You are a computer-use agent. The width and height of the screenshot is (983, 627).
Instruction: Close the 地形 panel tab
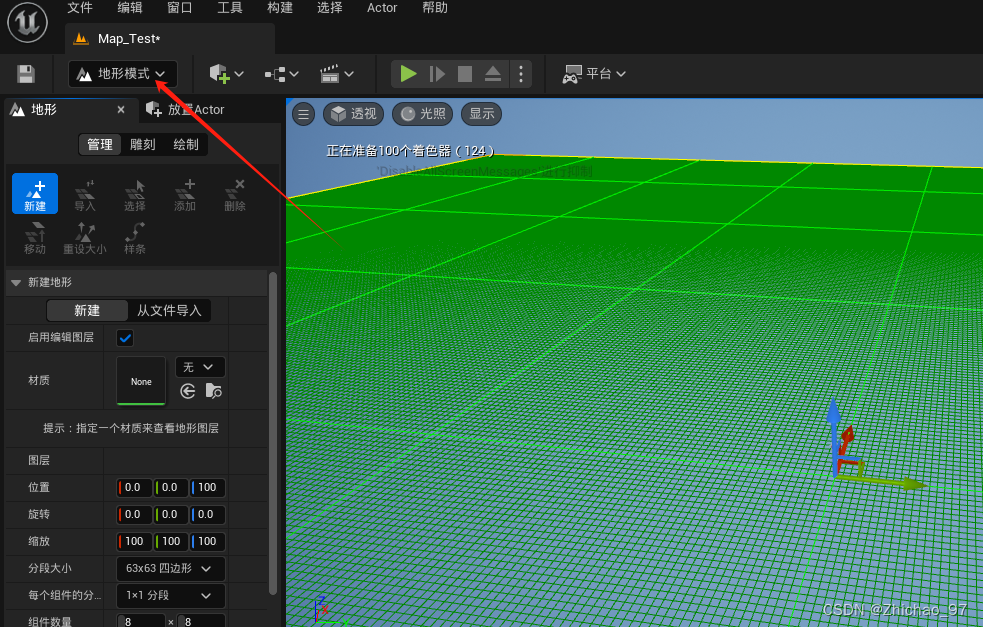coord(121,110)
